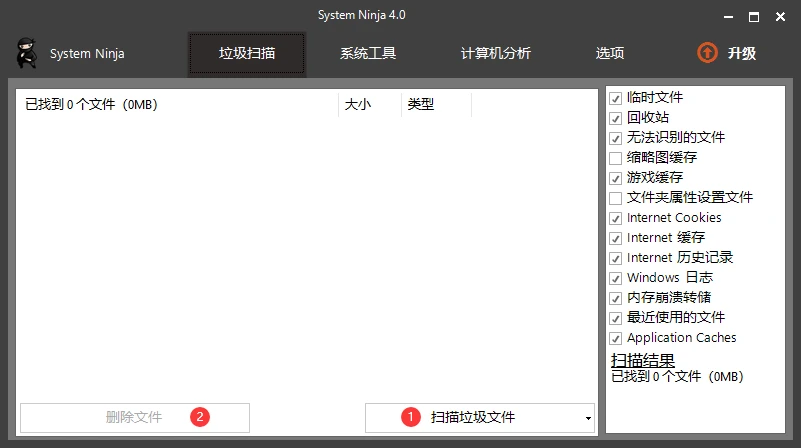This screenshot has height=448, width=801.
Task: Toggle the Internet 缓存 checkbox
Action: (x=616, y=238)
